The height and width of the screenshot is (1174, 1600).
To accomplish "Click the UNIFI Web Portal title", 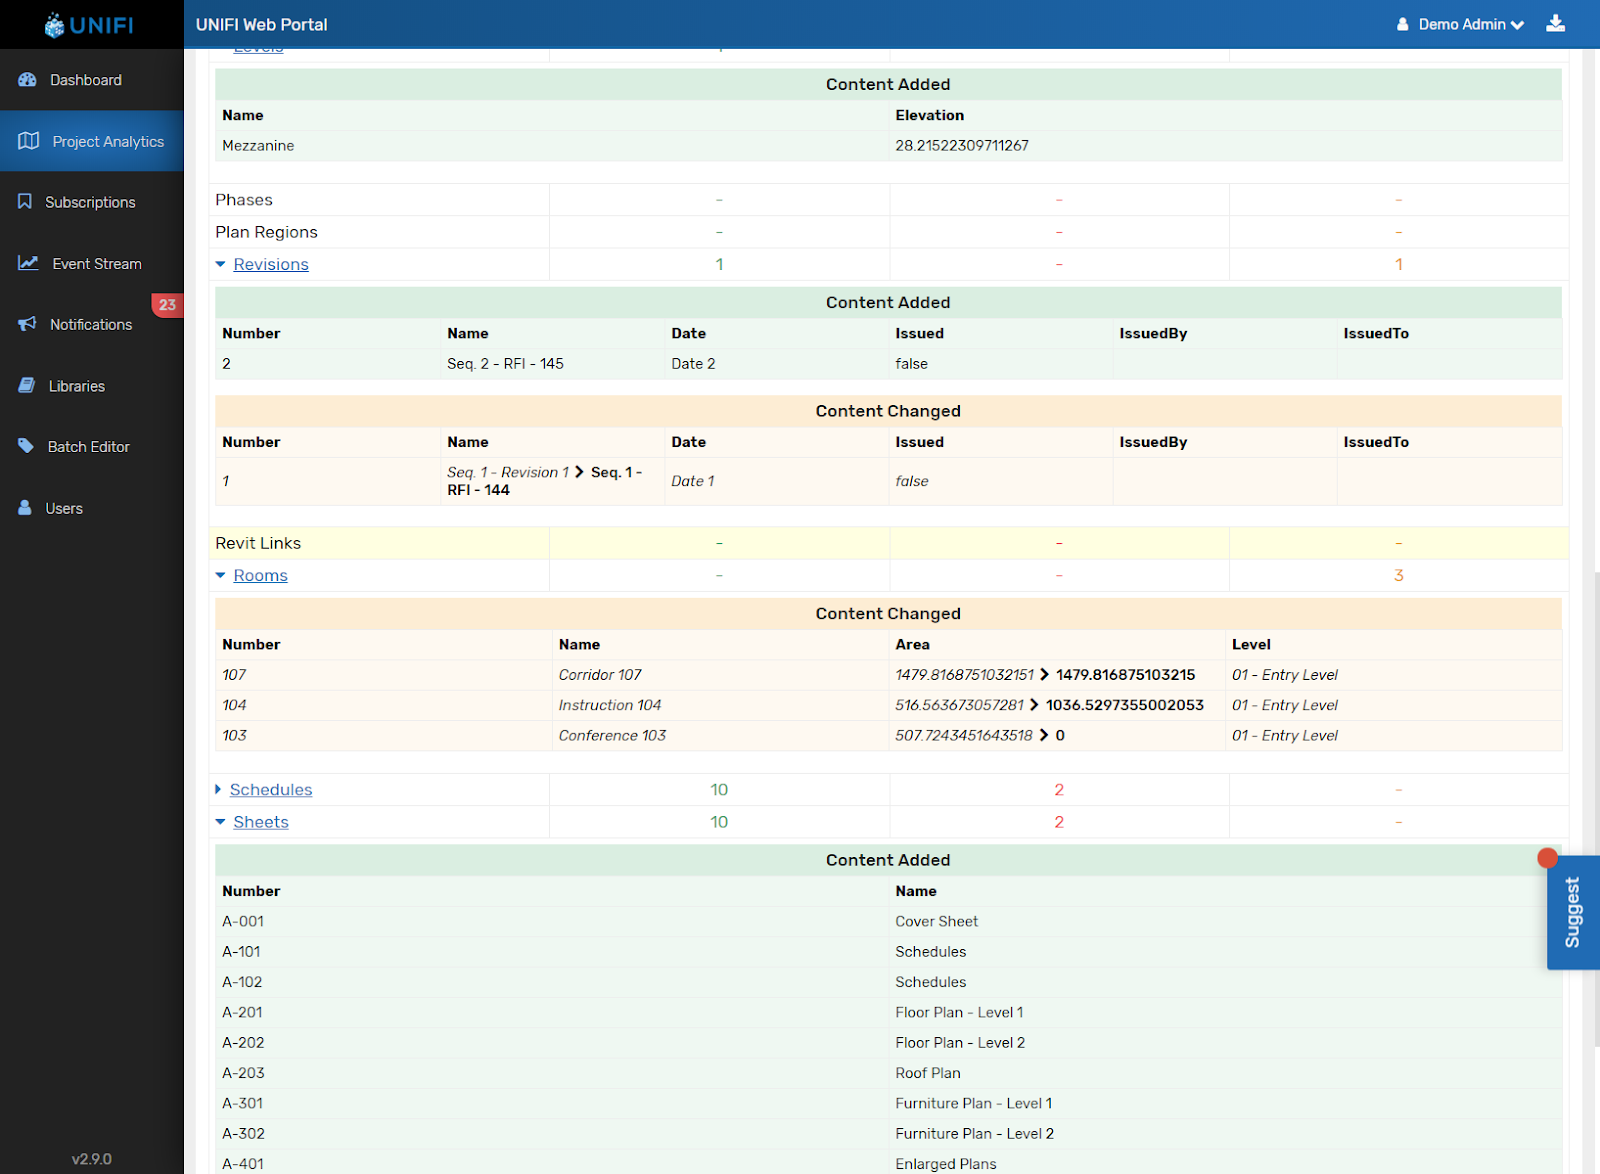I will coord(262,24).
